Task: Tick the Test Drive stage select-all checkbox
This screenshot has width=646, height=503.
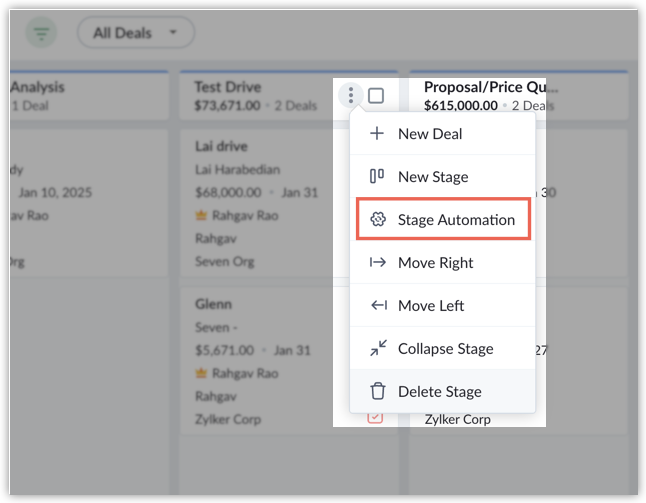Action: pos(376,96)
